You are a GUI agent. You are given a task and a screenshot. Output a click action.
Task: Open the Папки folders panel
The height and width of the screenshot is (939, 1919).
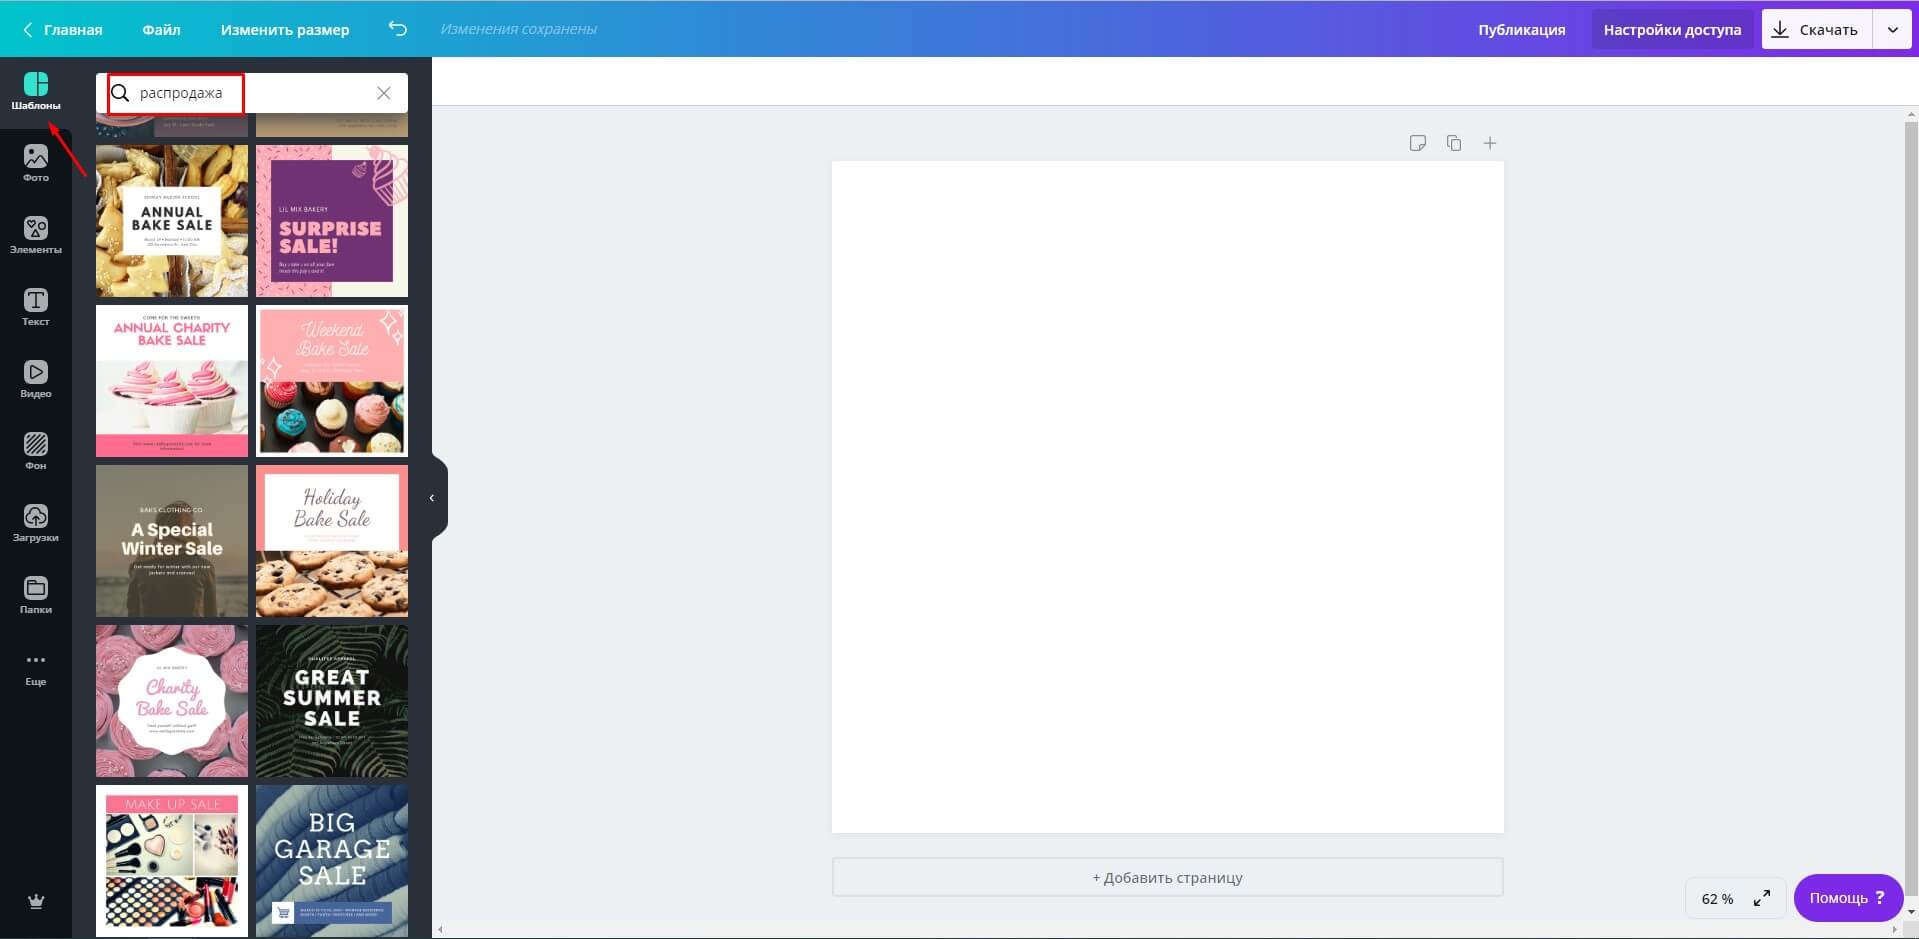[x=36, y=596]
